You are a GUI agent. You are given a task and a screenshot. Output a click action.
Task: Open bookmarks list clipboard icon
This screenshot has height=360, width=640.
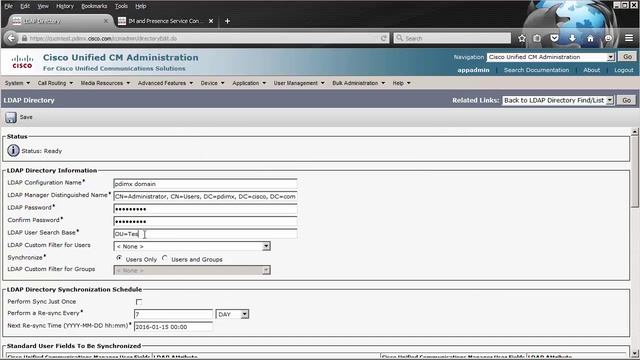coord(537,38)
